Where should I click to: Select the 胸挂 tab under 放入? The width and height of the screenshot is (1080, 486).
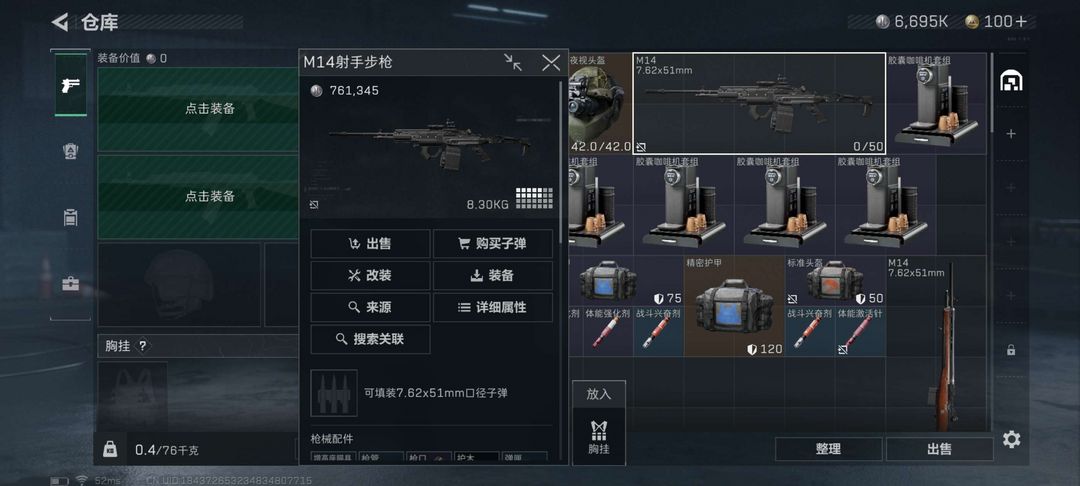[x=599, y=436]
